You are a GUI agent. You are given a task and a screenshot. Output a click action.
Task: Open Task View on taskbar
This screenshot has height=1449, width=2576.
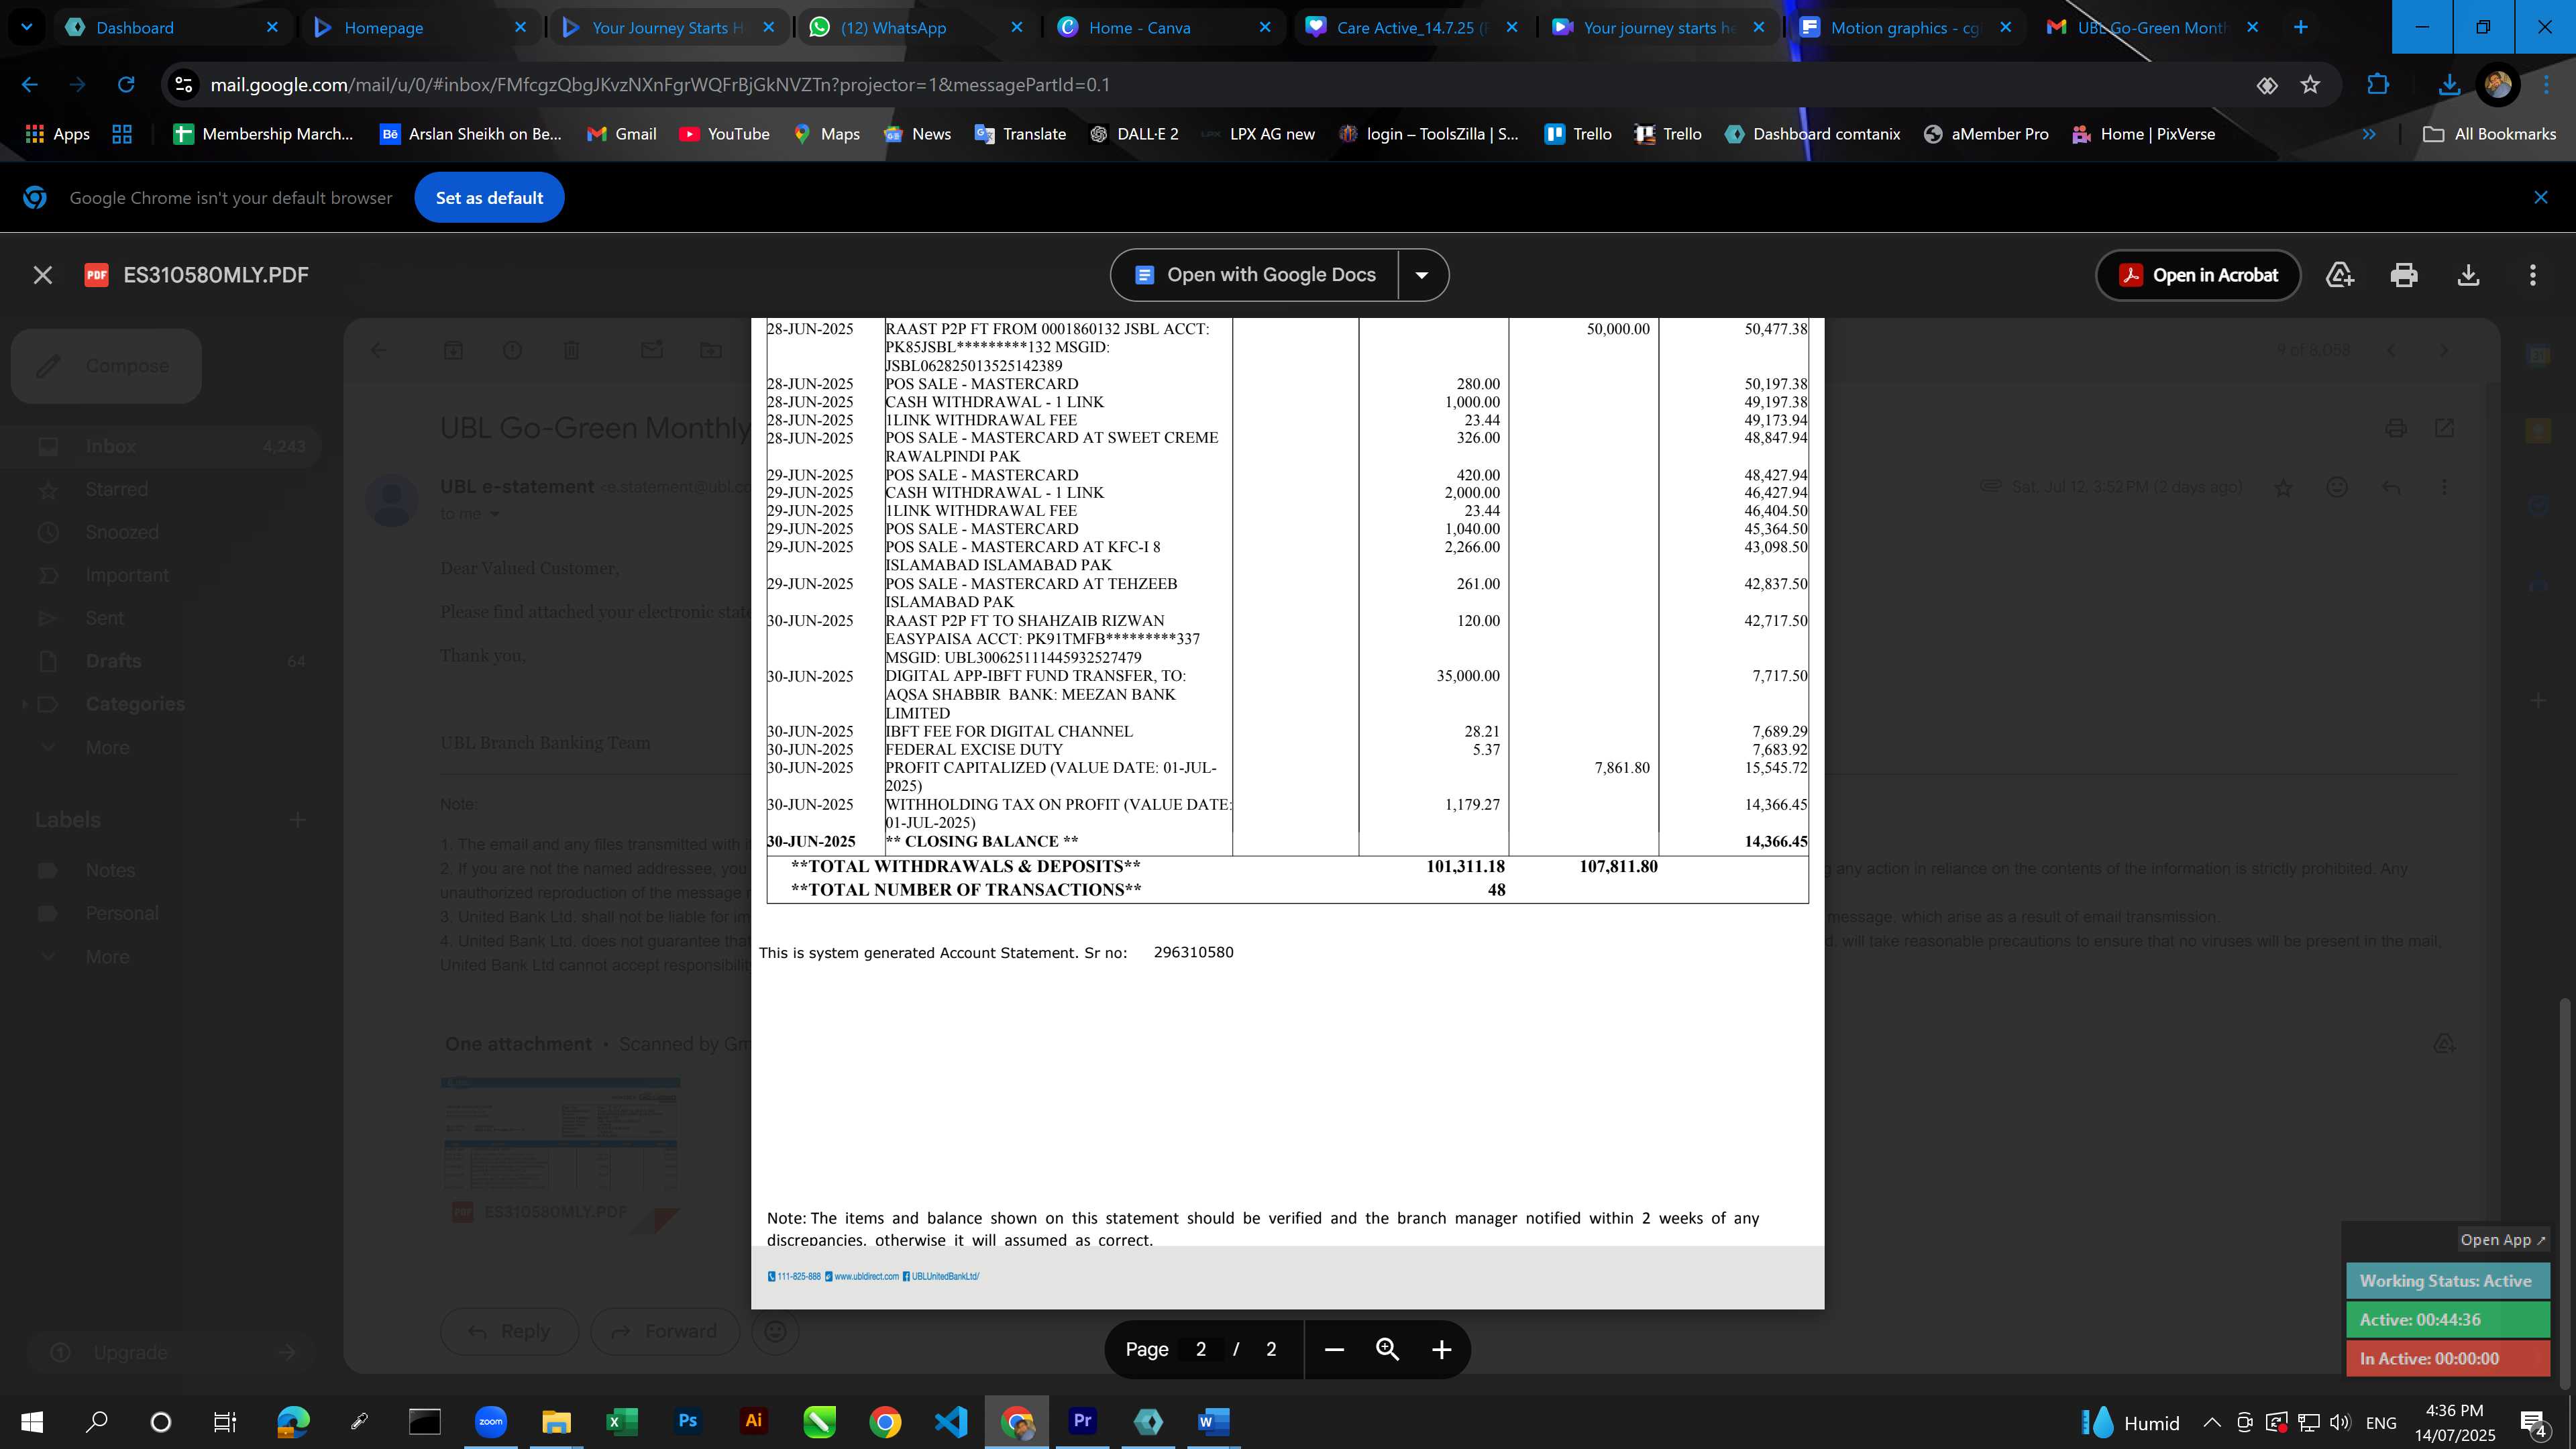coord(225,1422)
